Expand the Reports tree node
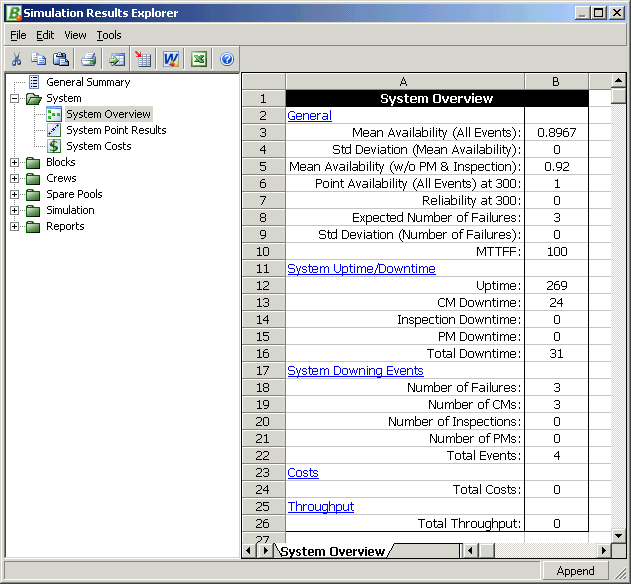 coord(14,227)
